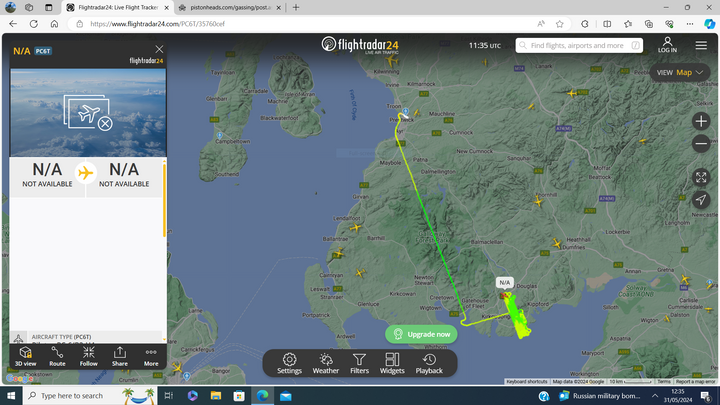This screenshot has height=405, width=720.
Task: Open the Russian military news widget
Action: click(x=599, y=396)
